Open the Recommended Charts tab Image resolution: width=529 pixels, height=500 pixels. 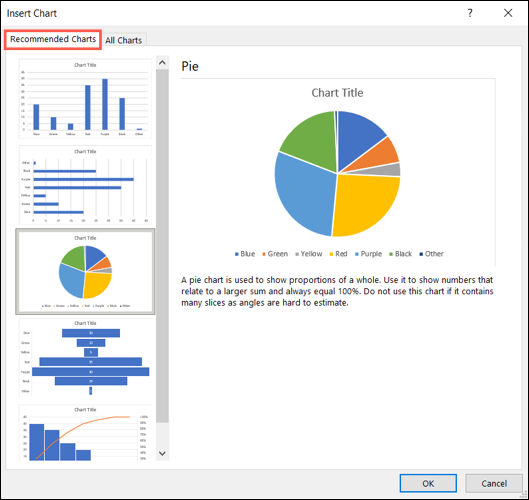[53, 39]
